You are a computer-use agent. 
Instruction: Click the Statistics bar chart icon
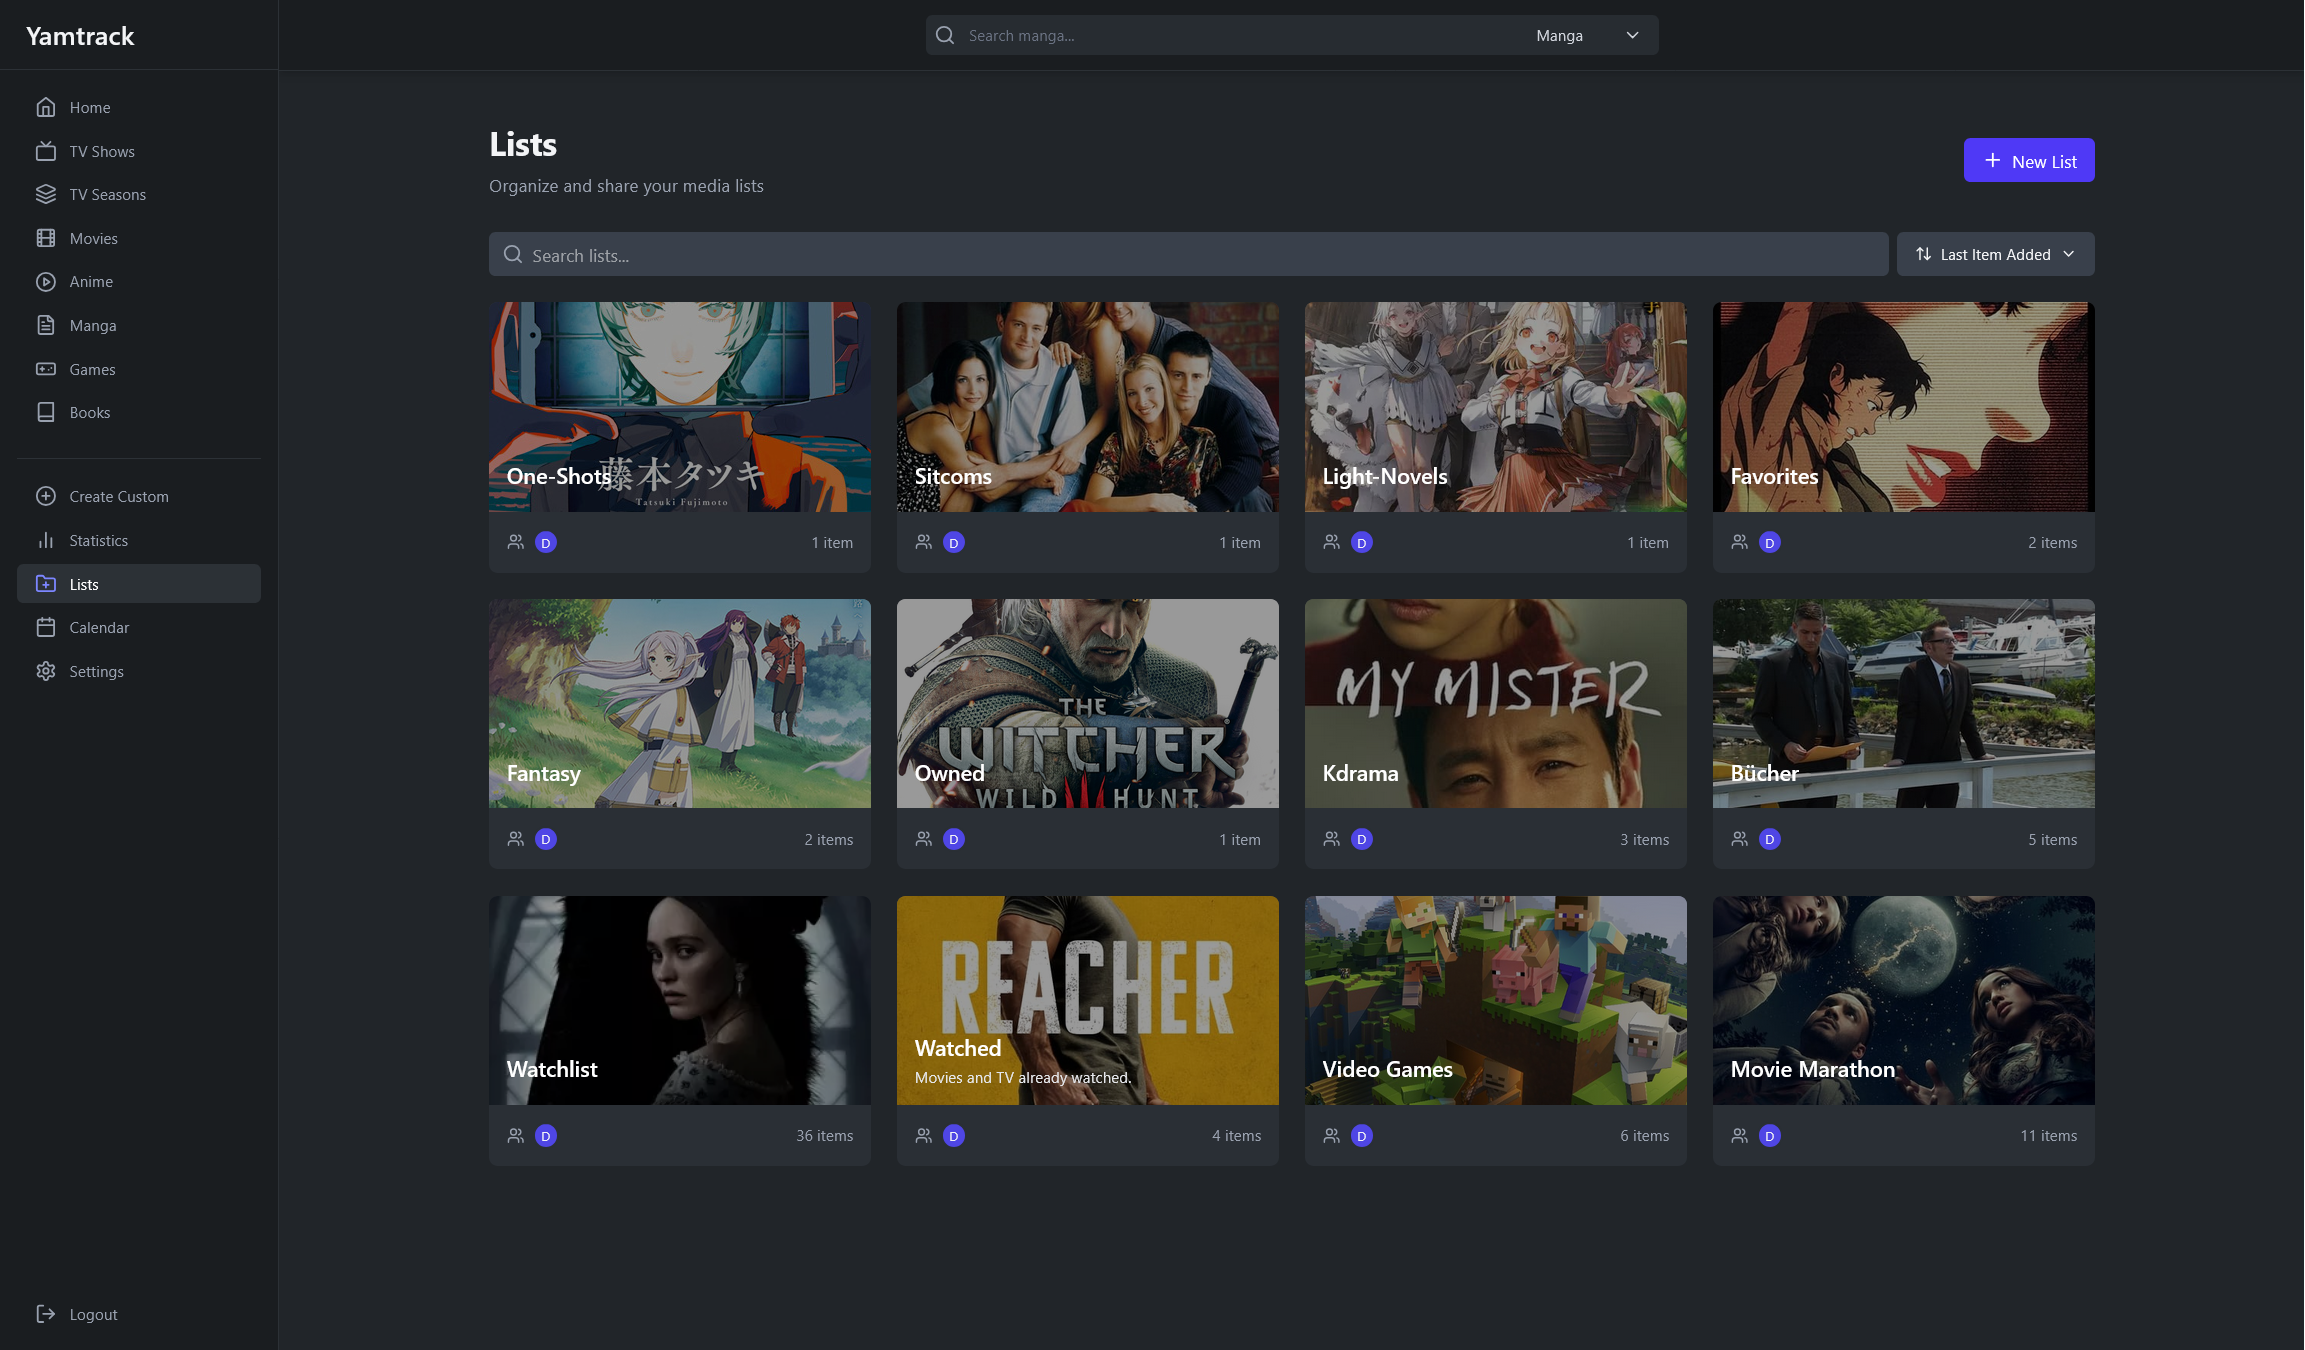46,540
